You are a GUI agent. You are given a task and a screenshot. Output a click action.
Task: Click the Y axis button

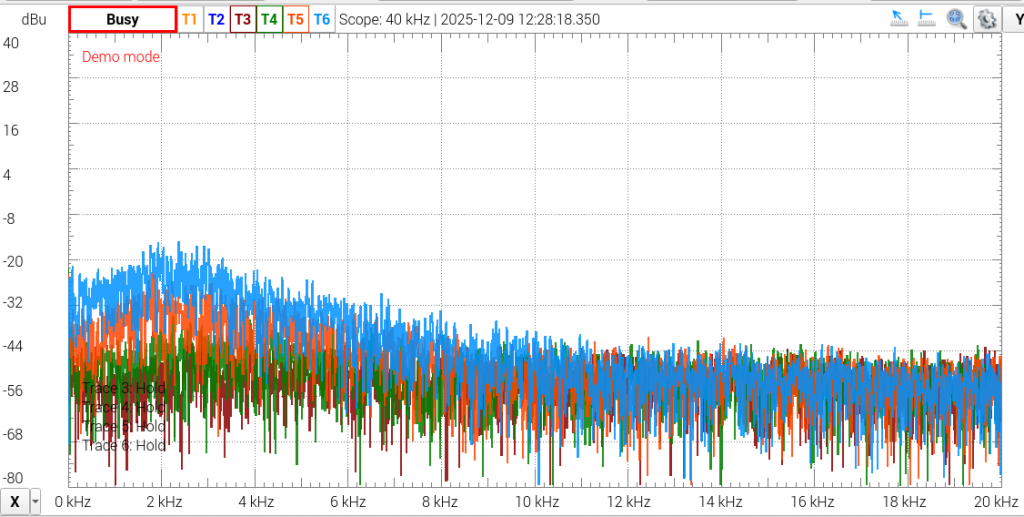(x=1016, y=19)
